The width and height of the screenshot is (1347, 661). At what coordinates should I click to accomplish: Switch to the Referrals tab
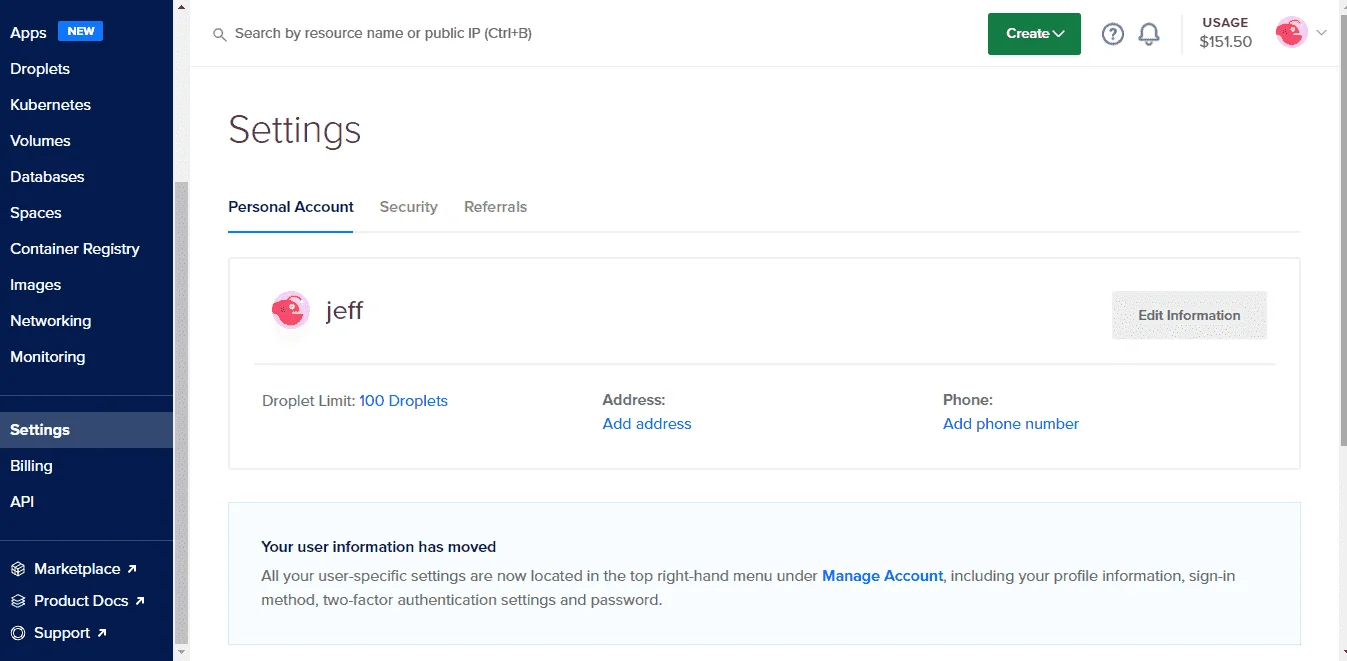pos(495,207)
